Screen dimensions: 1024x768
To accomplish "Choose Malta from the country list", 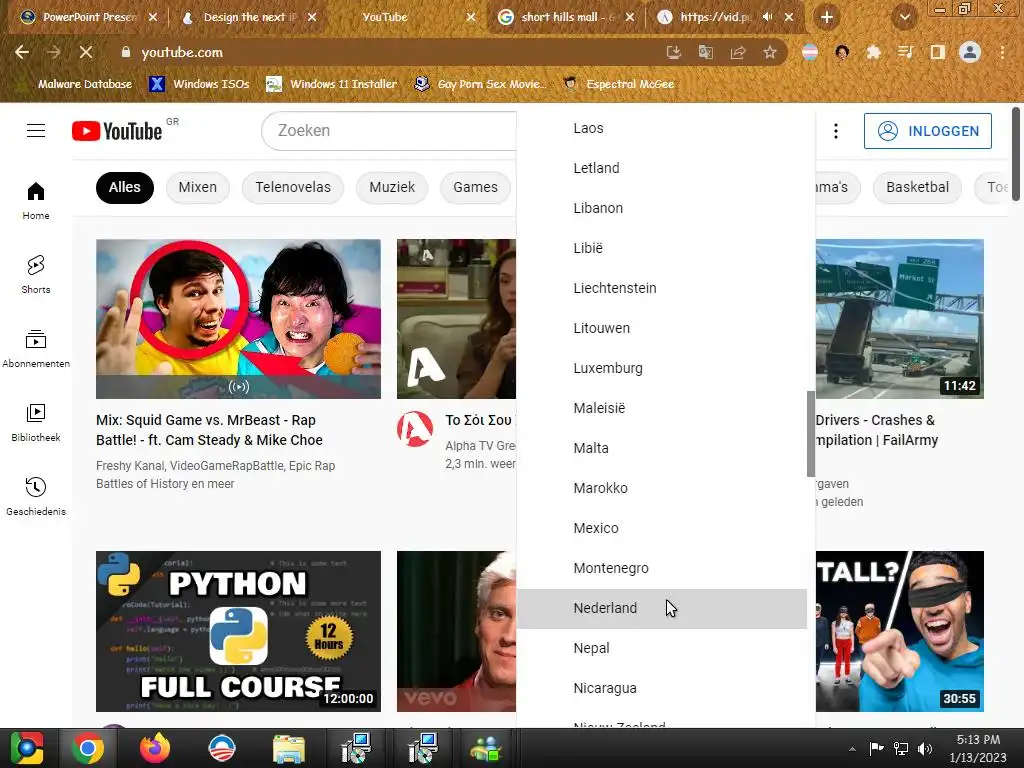I will click(662, 448).
